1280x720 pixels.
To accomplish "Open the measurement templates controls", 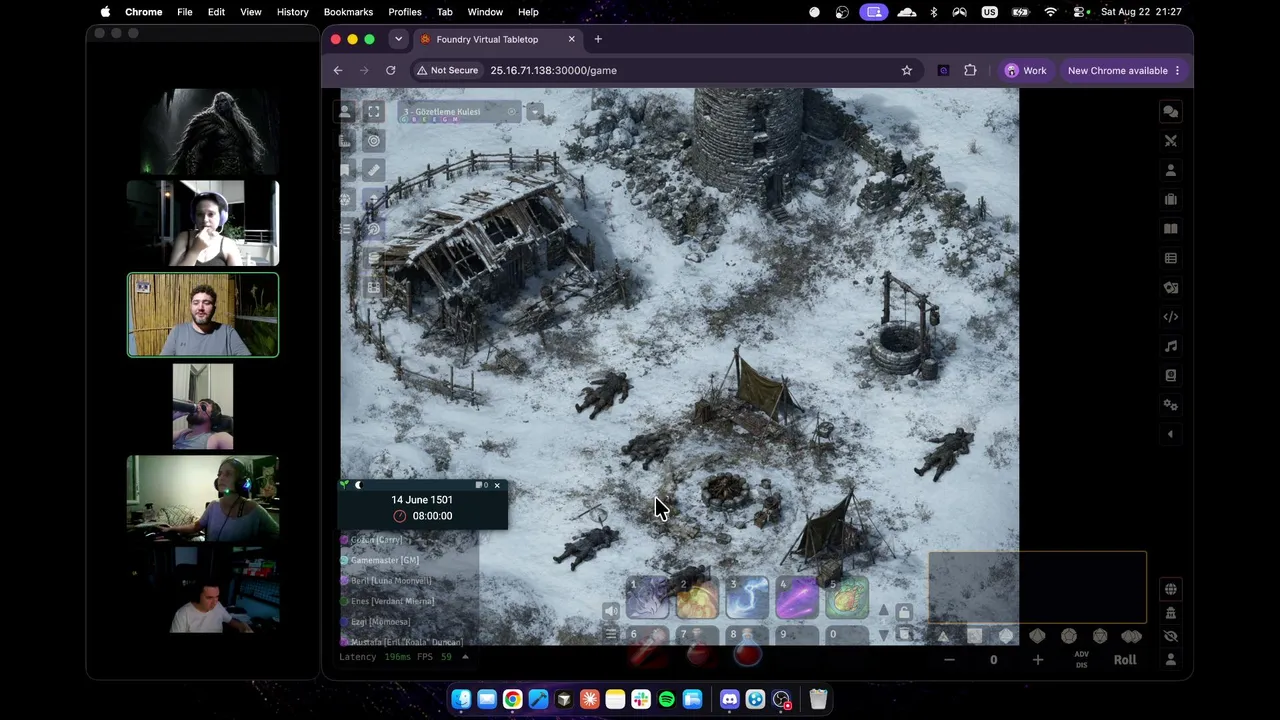I will click(345, 141).
